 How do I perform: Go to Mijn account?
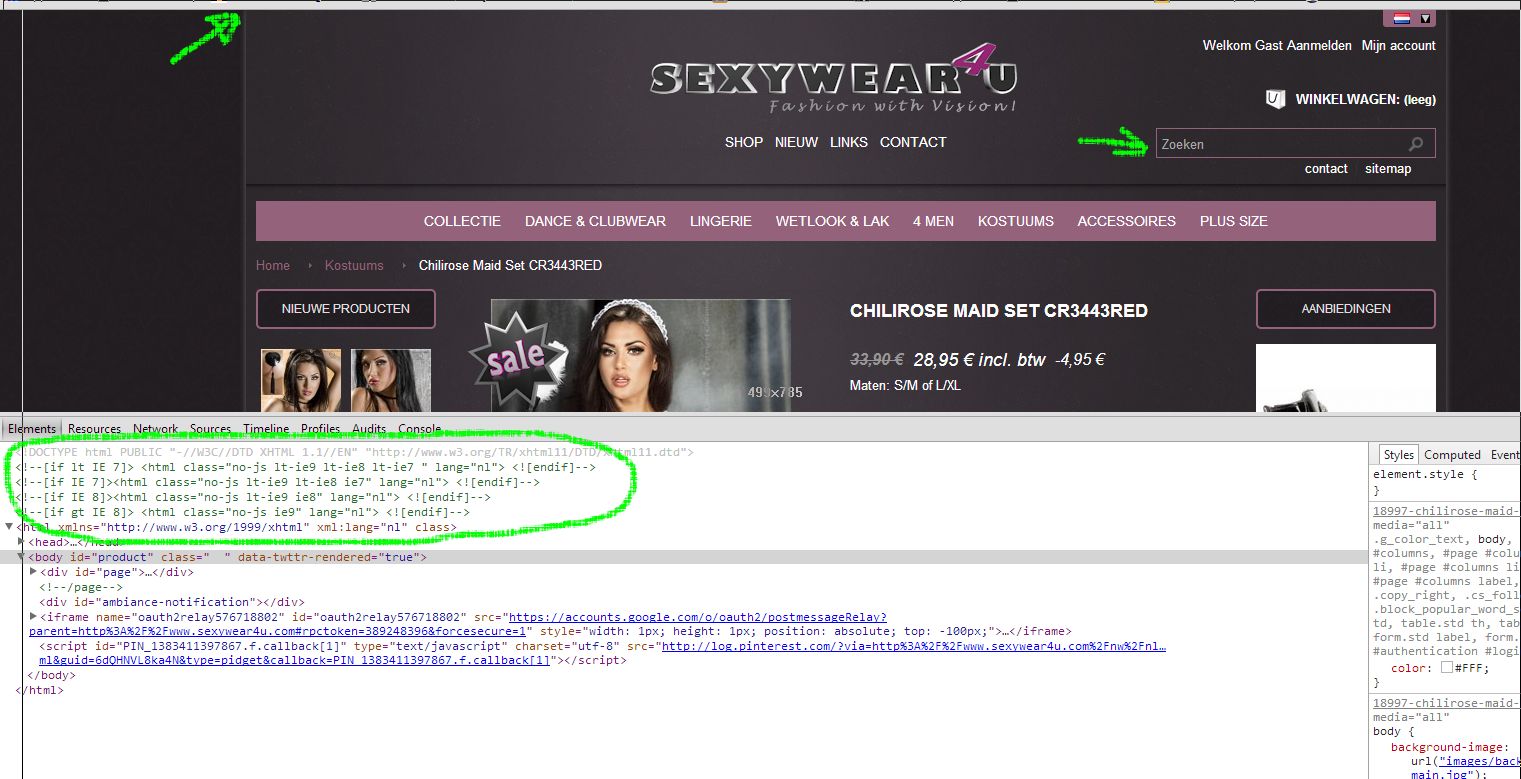click(1398, 45)
